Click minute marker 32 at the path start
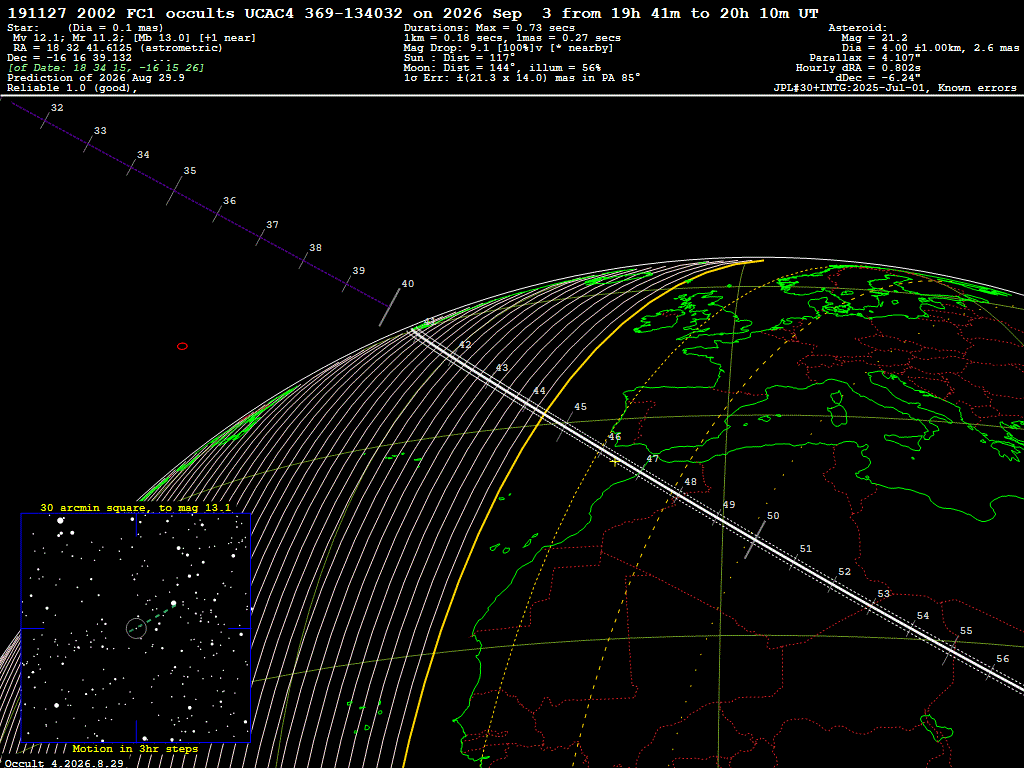Image resolution: width=1024 pixels, height=768 pixels. coord(57,107)
